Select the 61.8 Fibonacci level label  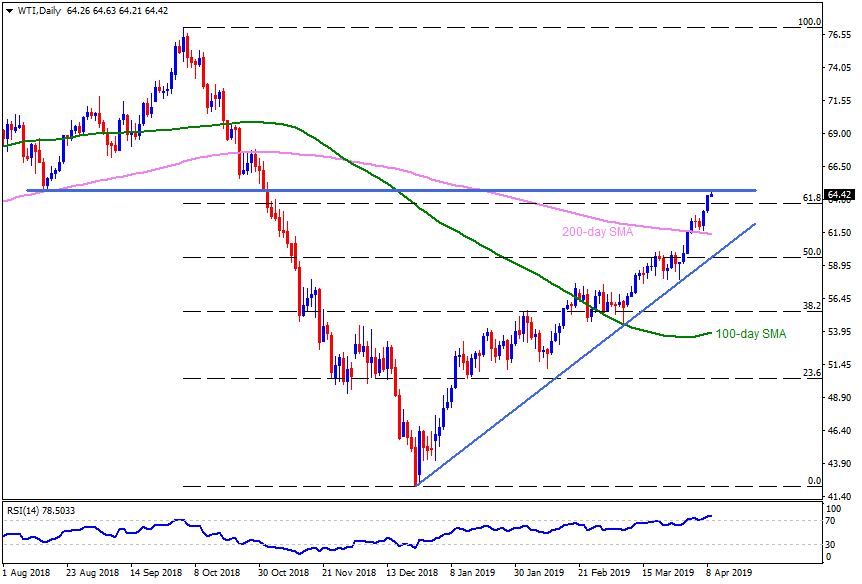pos(812,198)
